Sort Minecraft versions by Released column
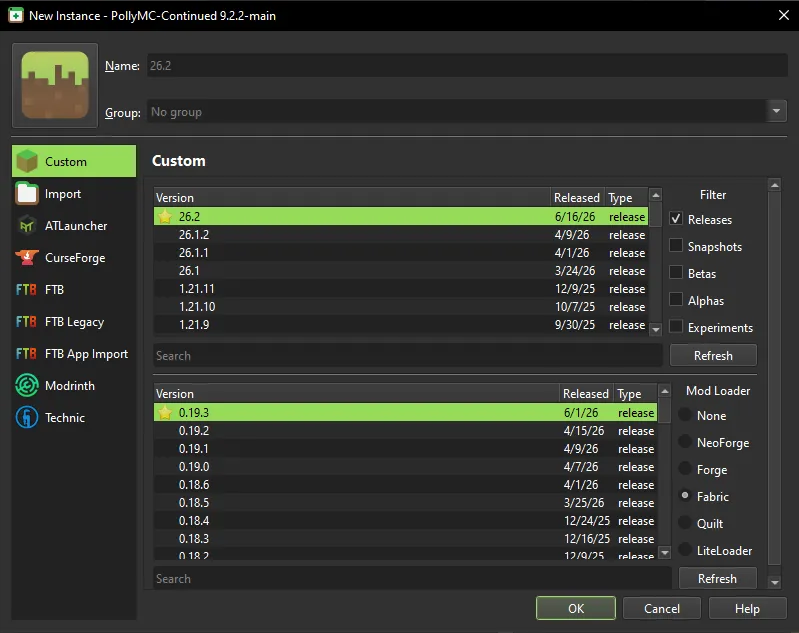Screen dimensions: 799x633 pyautogui.click(x=577, y=197)
